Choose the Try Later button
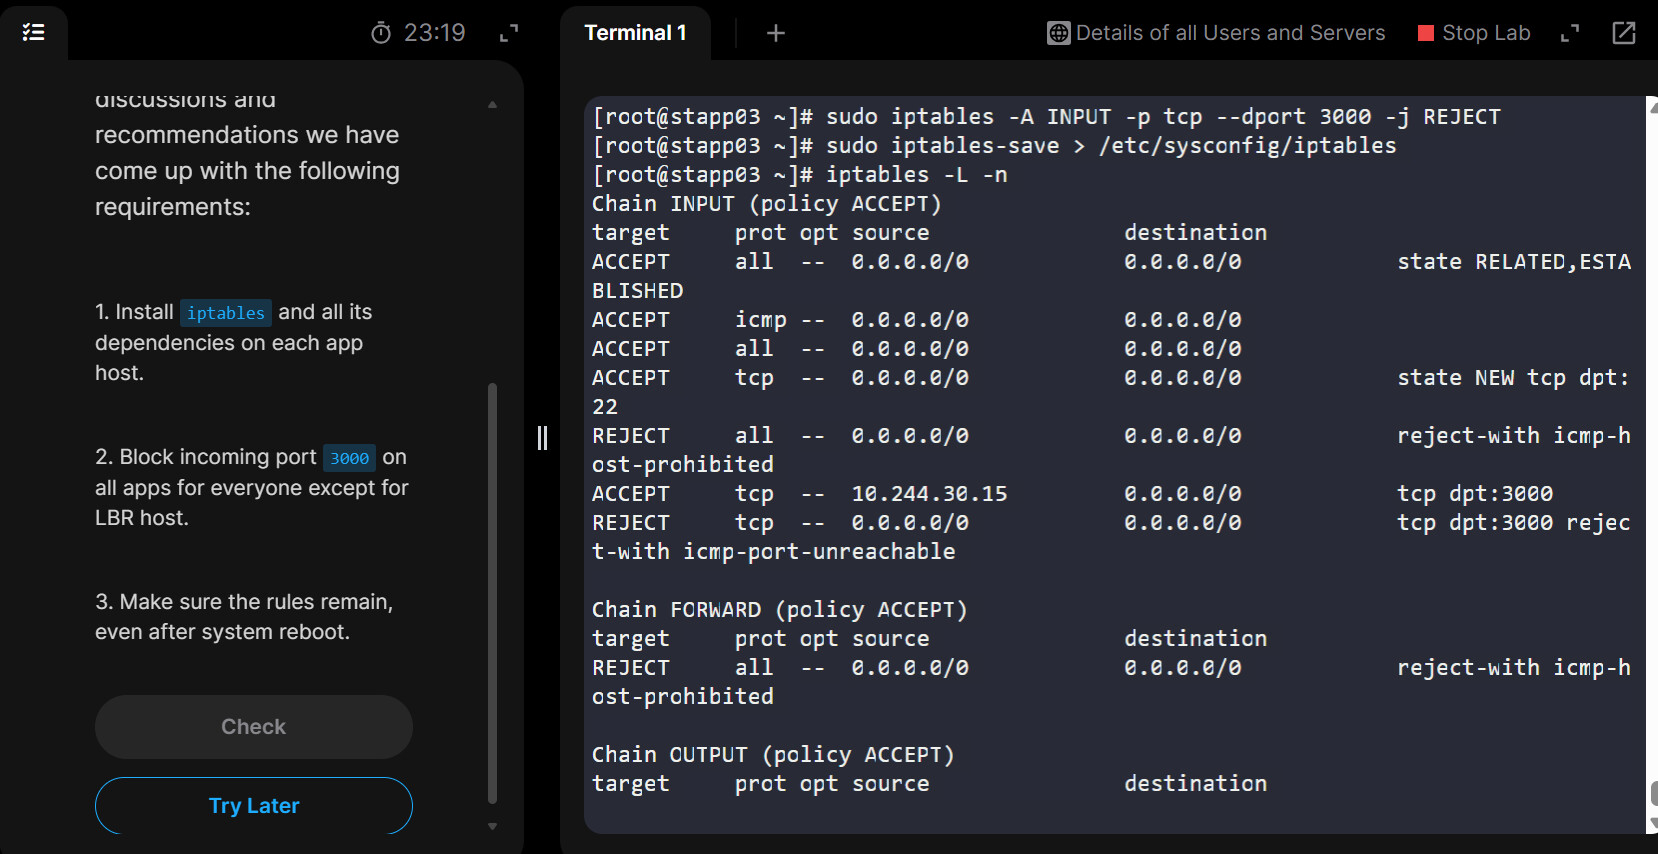The height and width of the screenshot is (854, 1658). click(254, 805)
